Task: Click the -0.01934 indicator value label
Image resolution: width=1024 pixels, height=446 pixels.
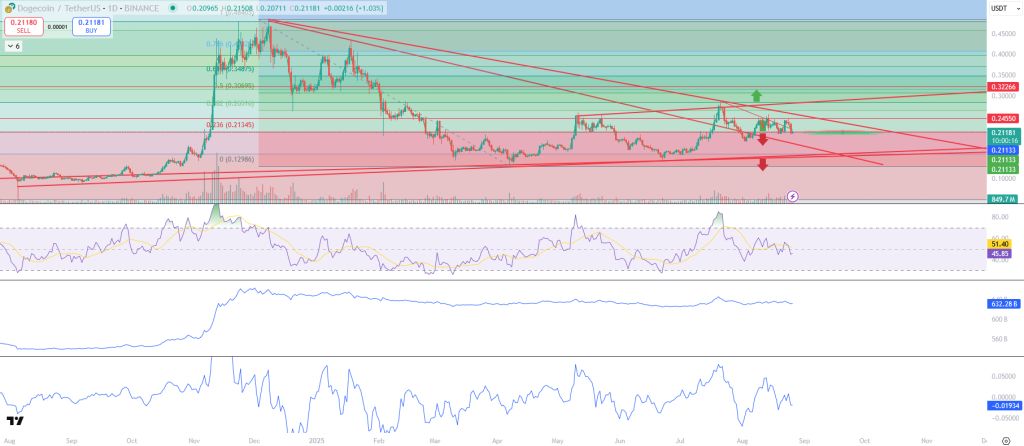Action: [x=1005, y=406]
